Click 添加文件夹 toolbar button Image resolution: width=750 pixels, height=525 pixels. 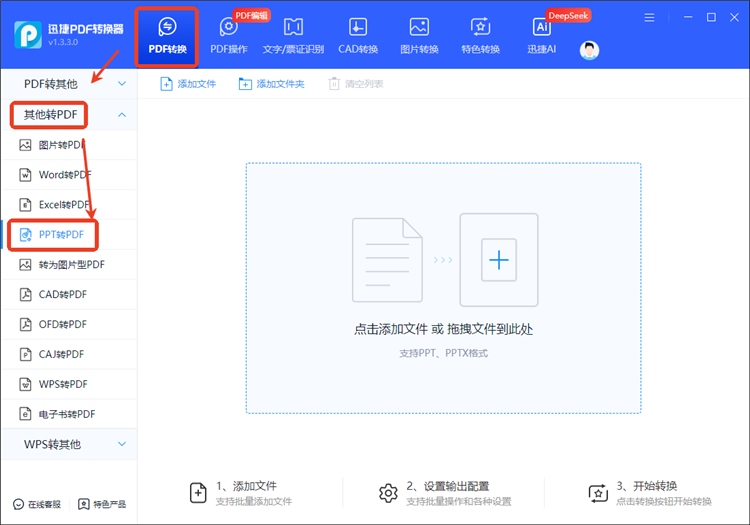tap(271, 84)
